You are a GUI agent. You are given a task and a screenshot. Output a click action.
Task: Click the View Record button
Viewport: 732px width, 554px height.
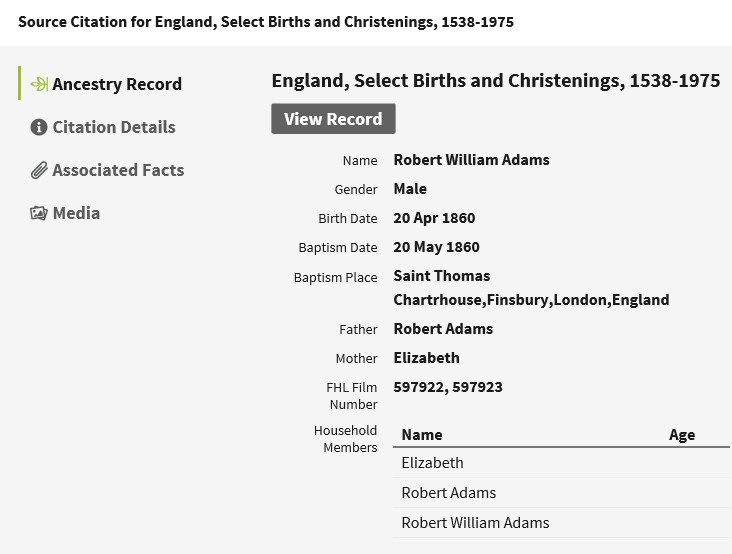333,119
